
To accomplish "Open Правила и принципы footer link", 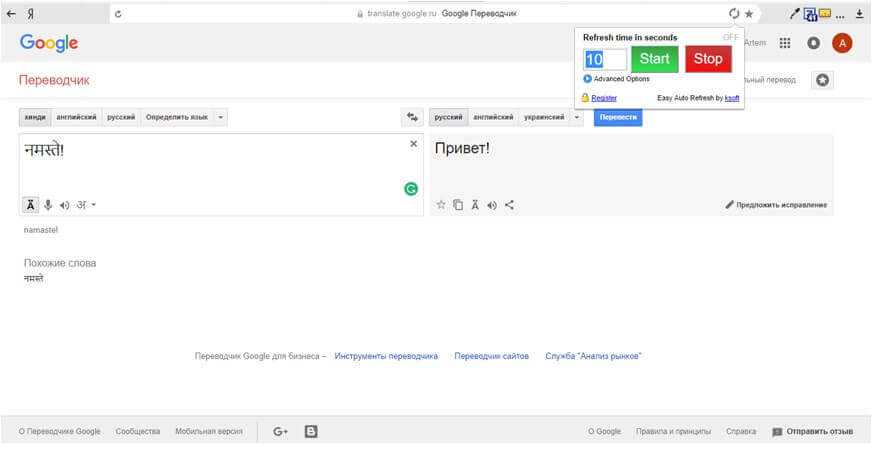I will pos(673,431).
